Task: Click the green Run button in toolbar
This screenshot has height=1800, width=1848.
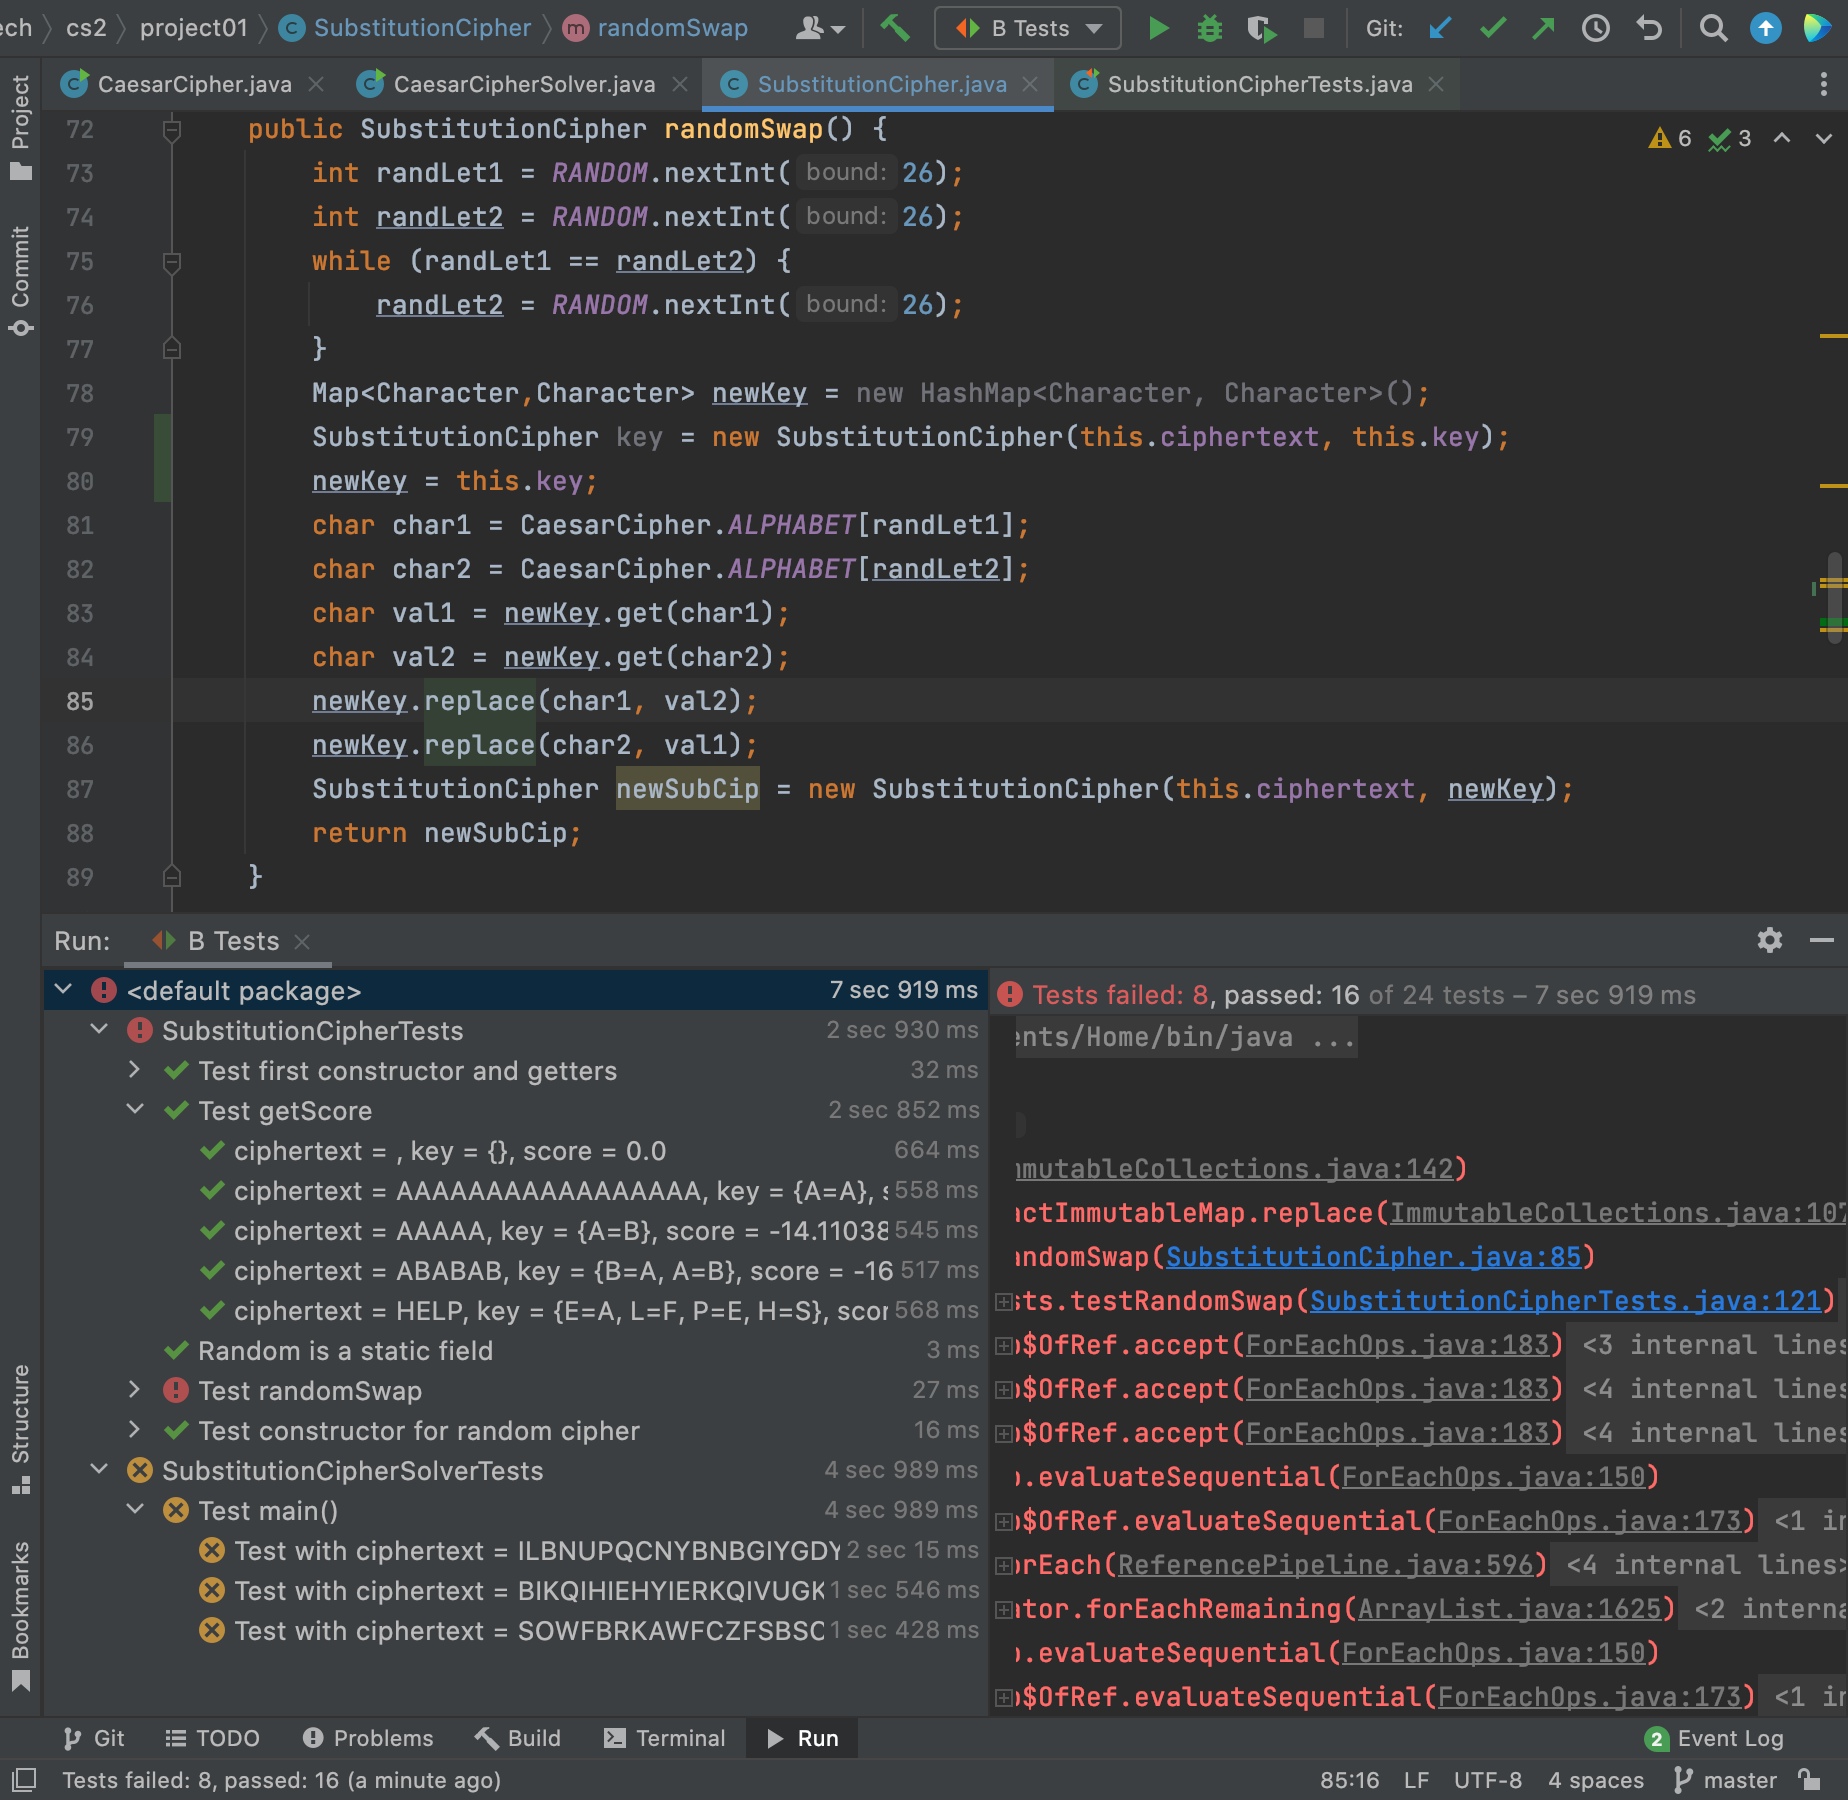Action: pyautogui.click(x=1158, y=28)
